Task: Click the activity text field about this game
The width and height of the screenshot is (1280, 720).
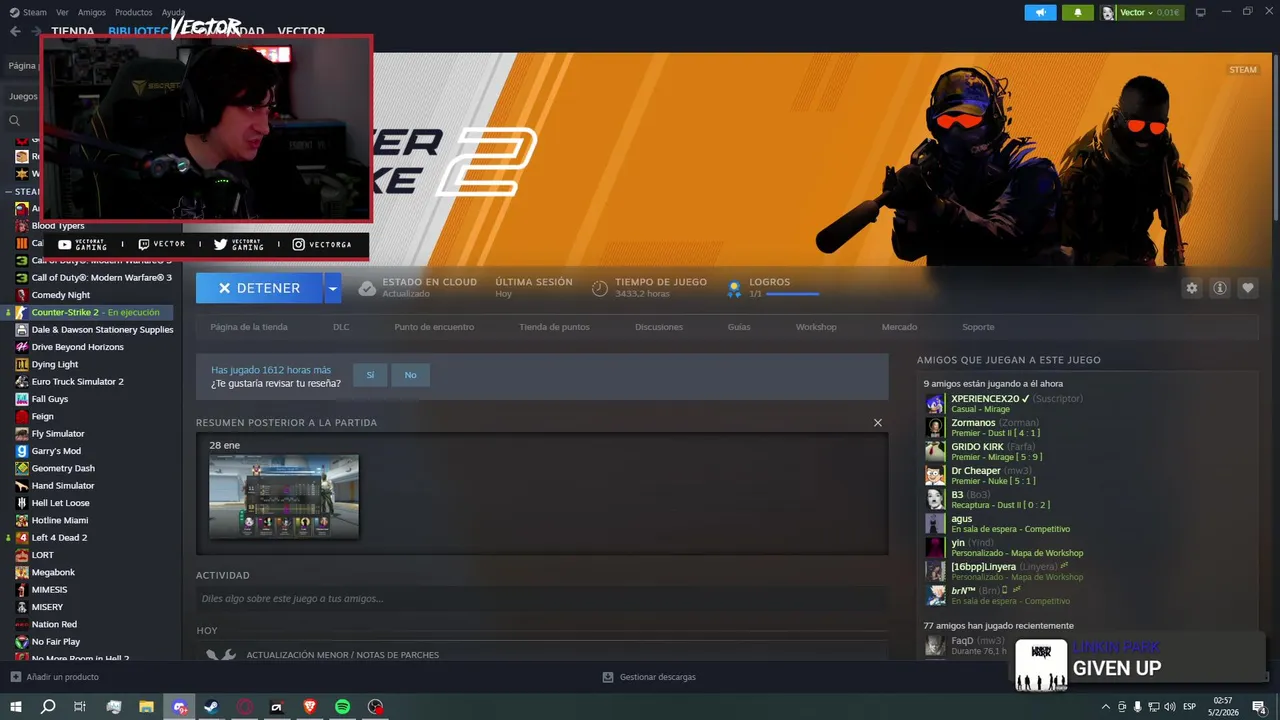Action: coord(542,599)
